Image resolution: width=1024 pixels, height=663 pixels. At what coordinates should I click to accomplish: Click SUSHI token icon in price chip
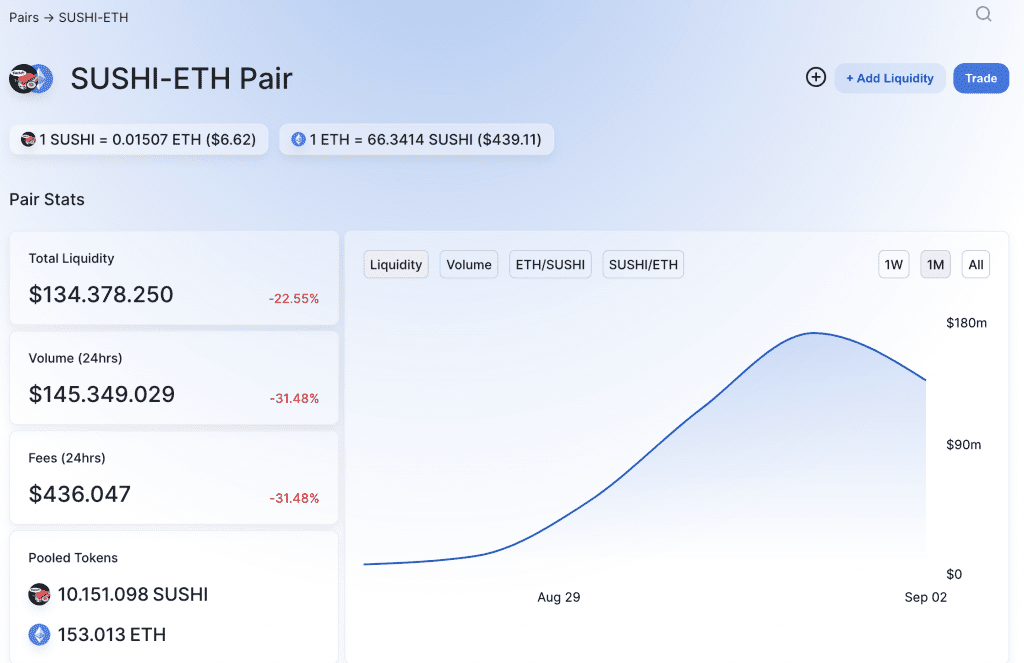point(28,139)
